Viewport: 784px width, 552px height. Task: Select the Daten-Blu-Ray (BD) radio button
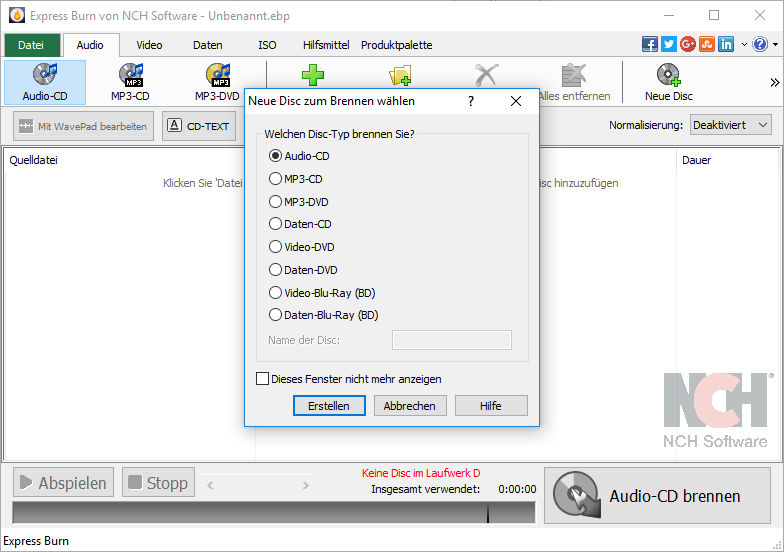pos(275,314)
